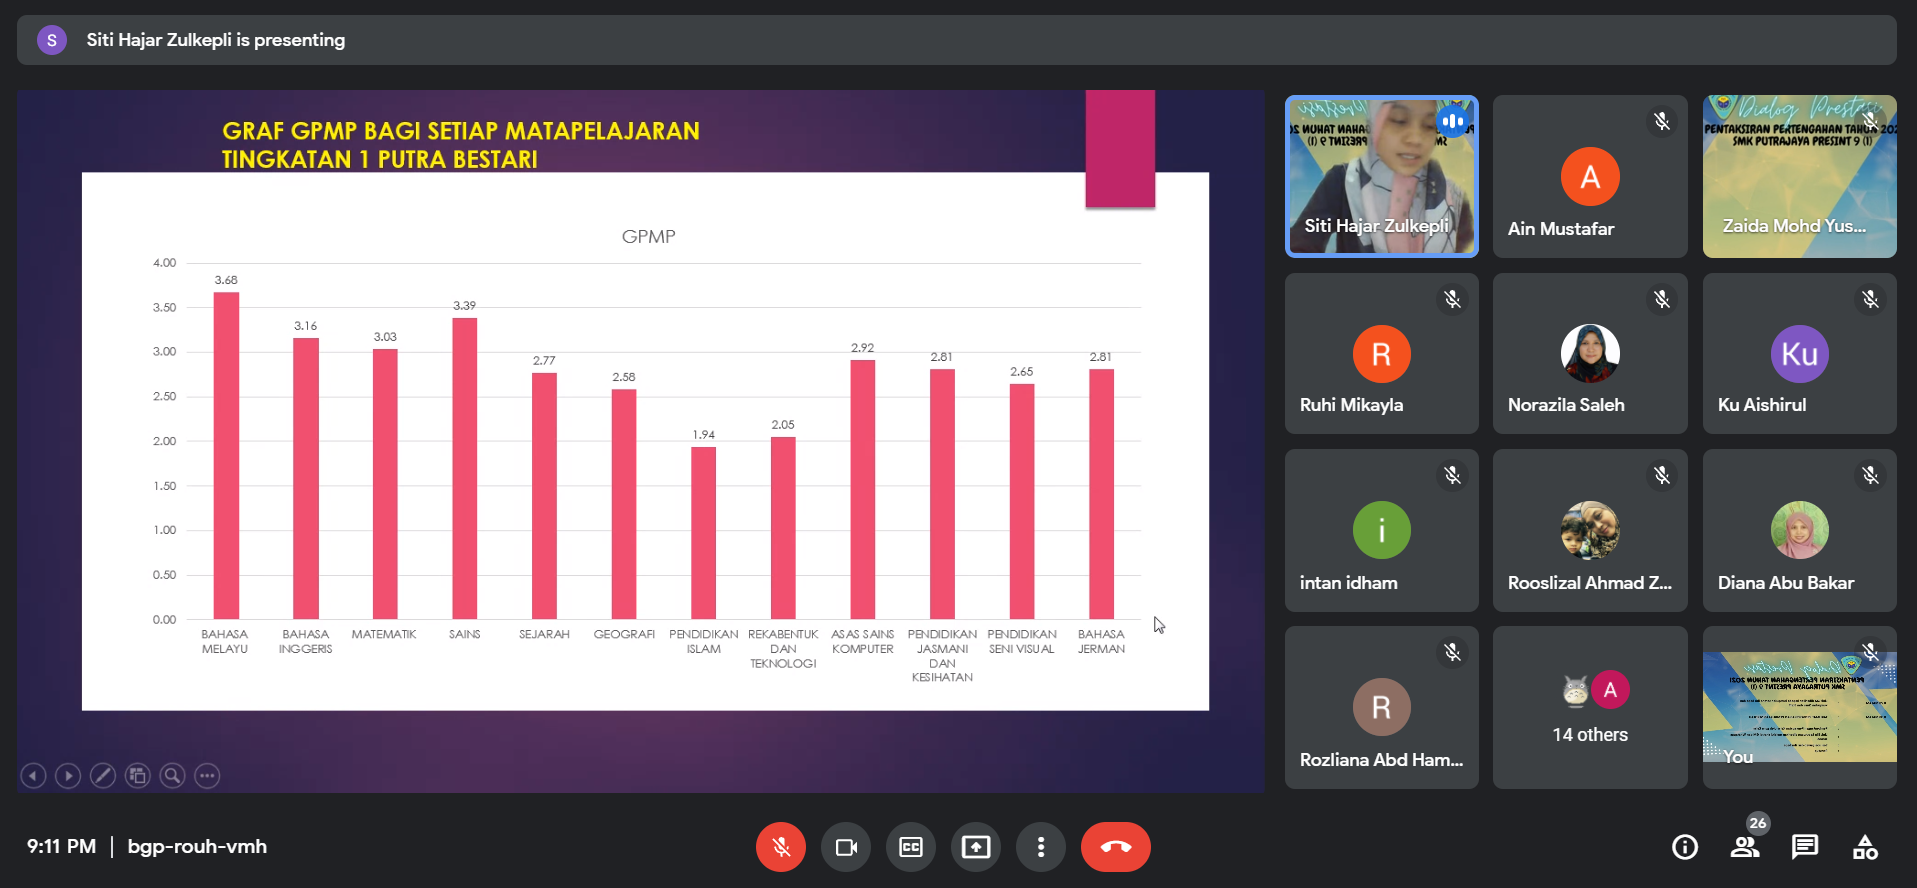Open the chat panel

(1805, 847)
